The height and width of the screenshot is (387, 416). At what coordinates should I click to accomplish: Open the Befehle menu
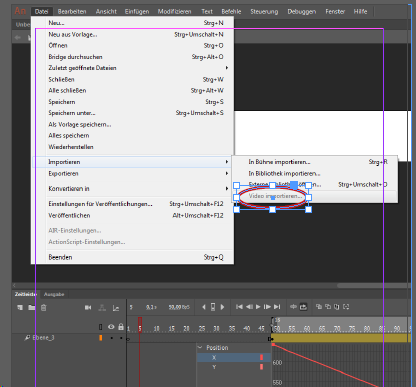(x=231, y=12)
